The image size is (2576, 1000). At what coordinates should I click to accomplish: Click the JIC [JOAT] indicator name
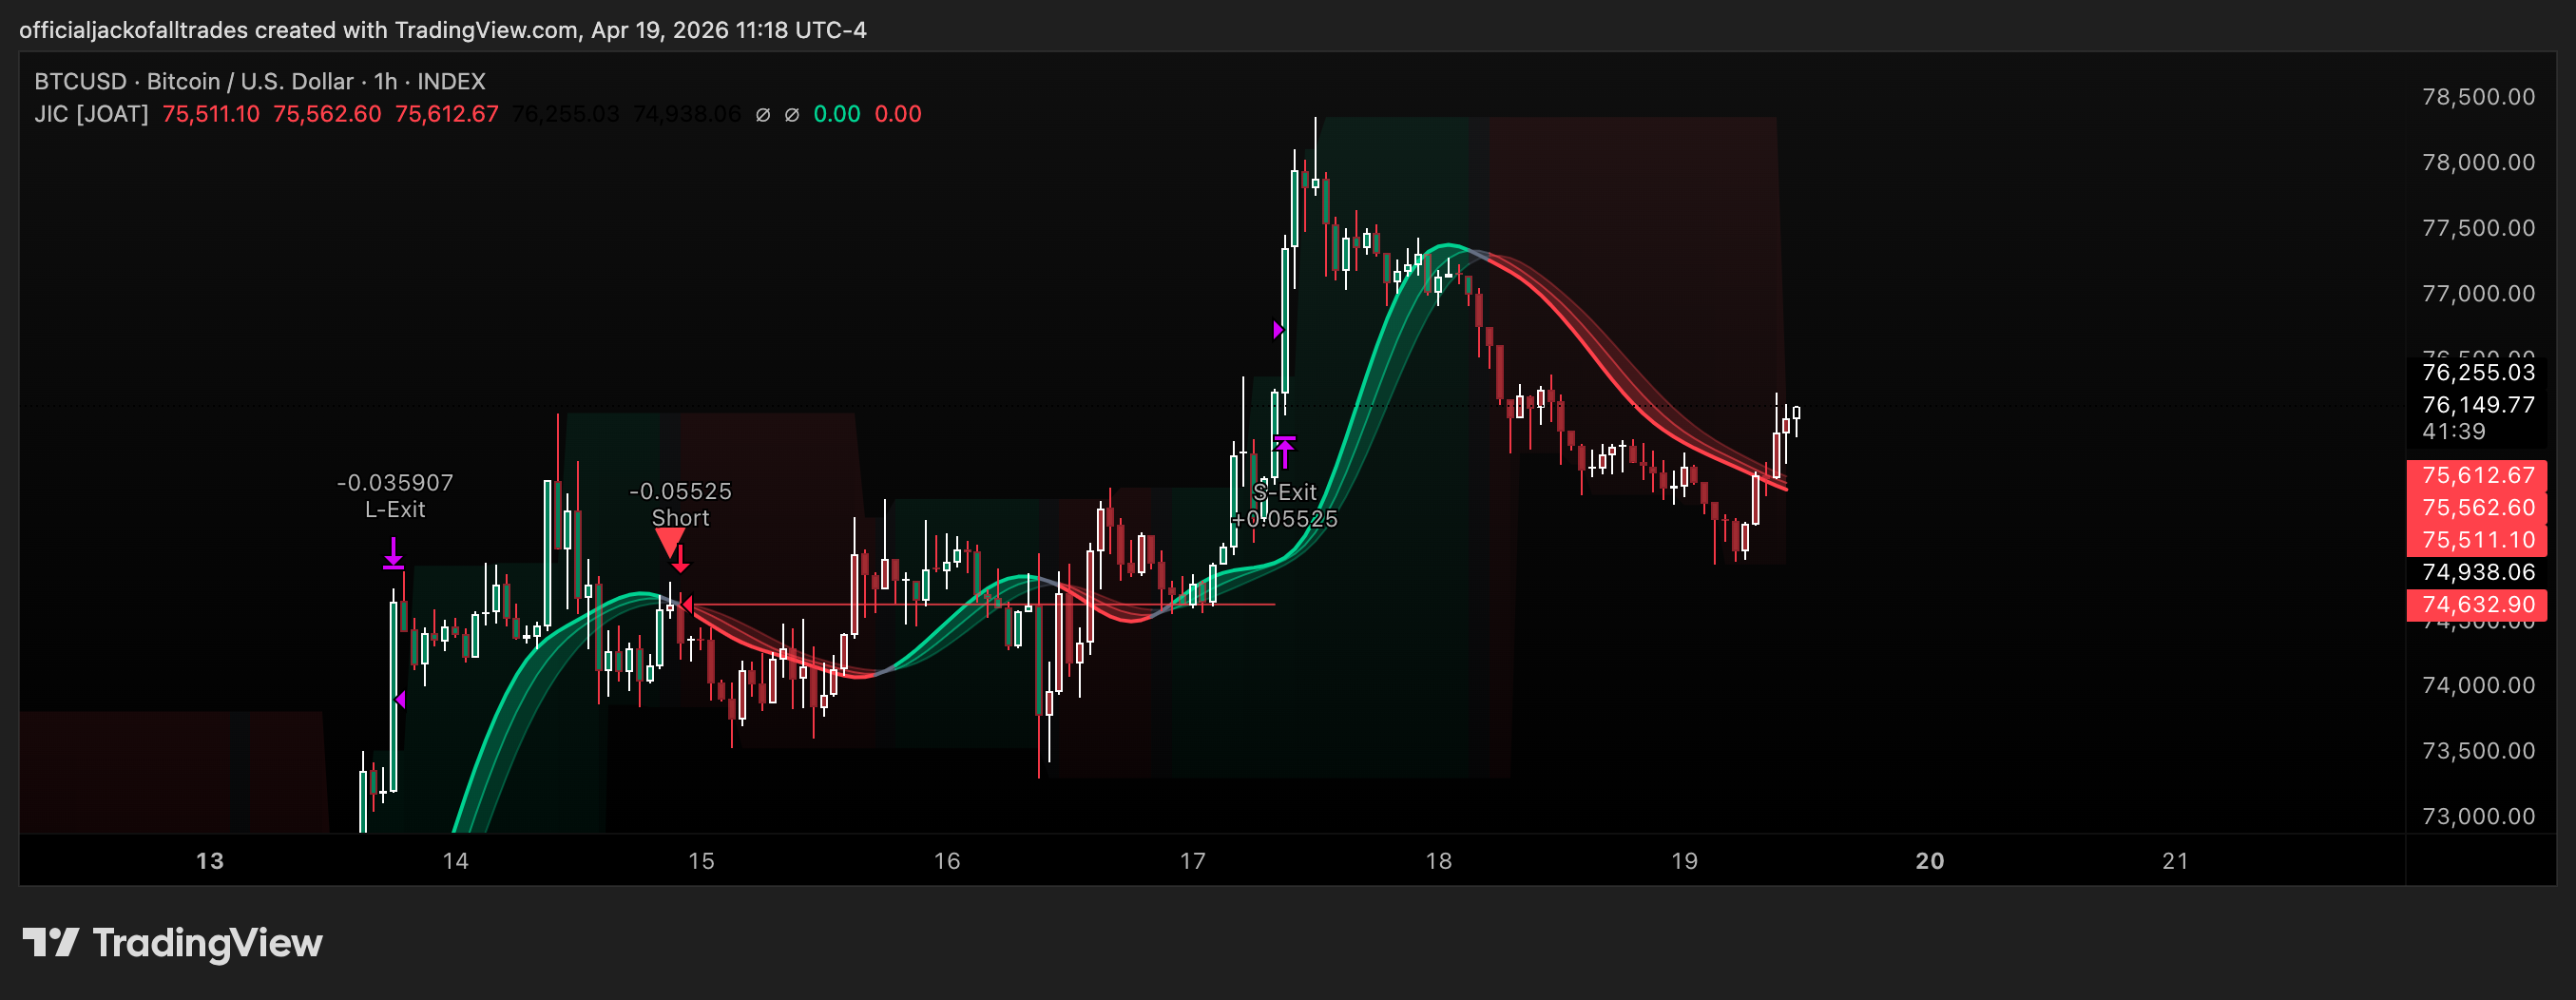point(91,114)
